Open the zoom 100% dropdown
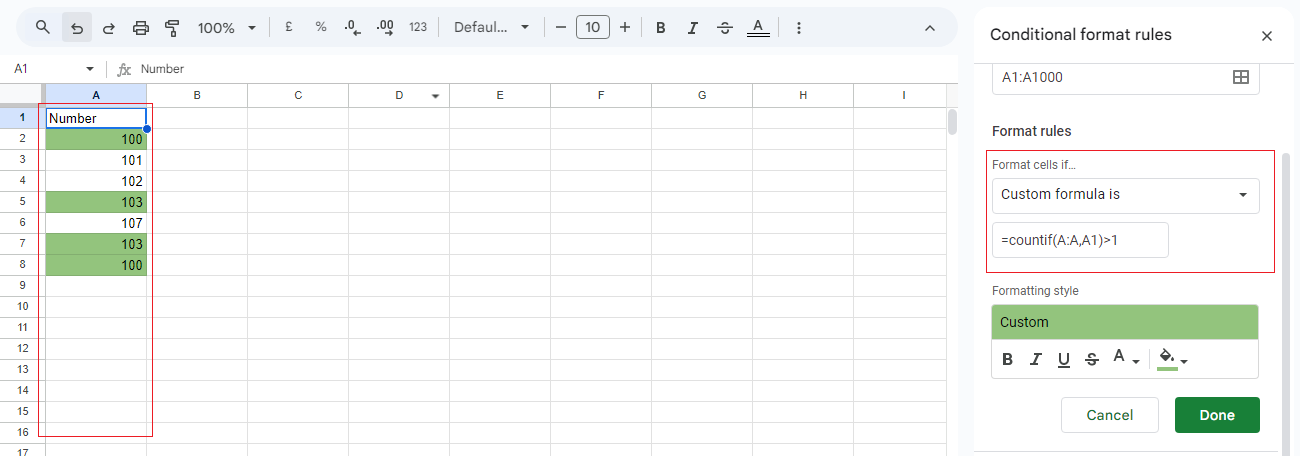 coord(226,27)
